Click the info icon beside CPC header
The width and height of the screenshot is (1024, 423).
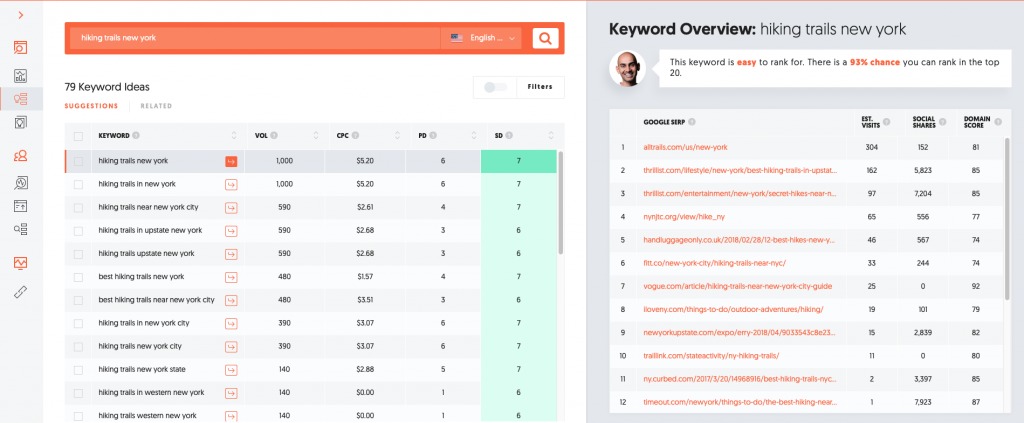coord(355,136)
